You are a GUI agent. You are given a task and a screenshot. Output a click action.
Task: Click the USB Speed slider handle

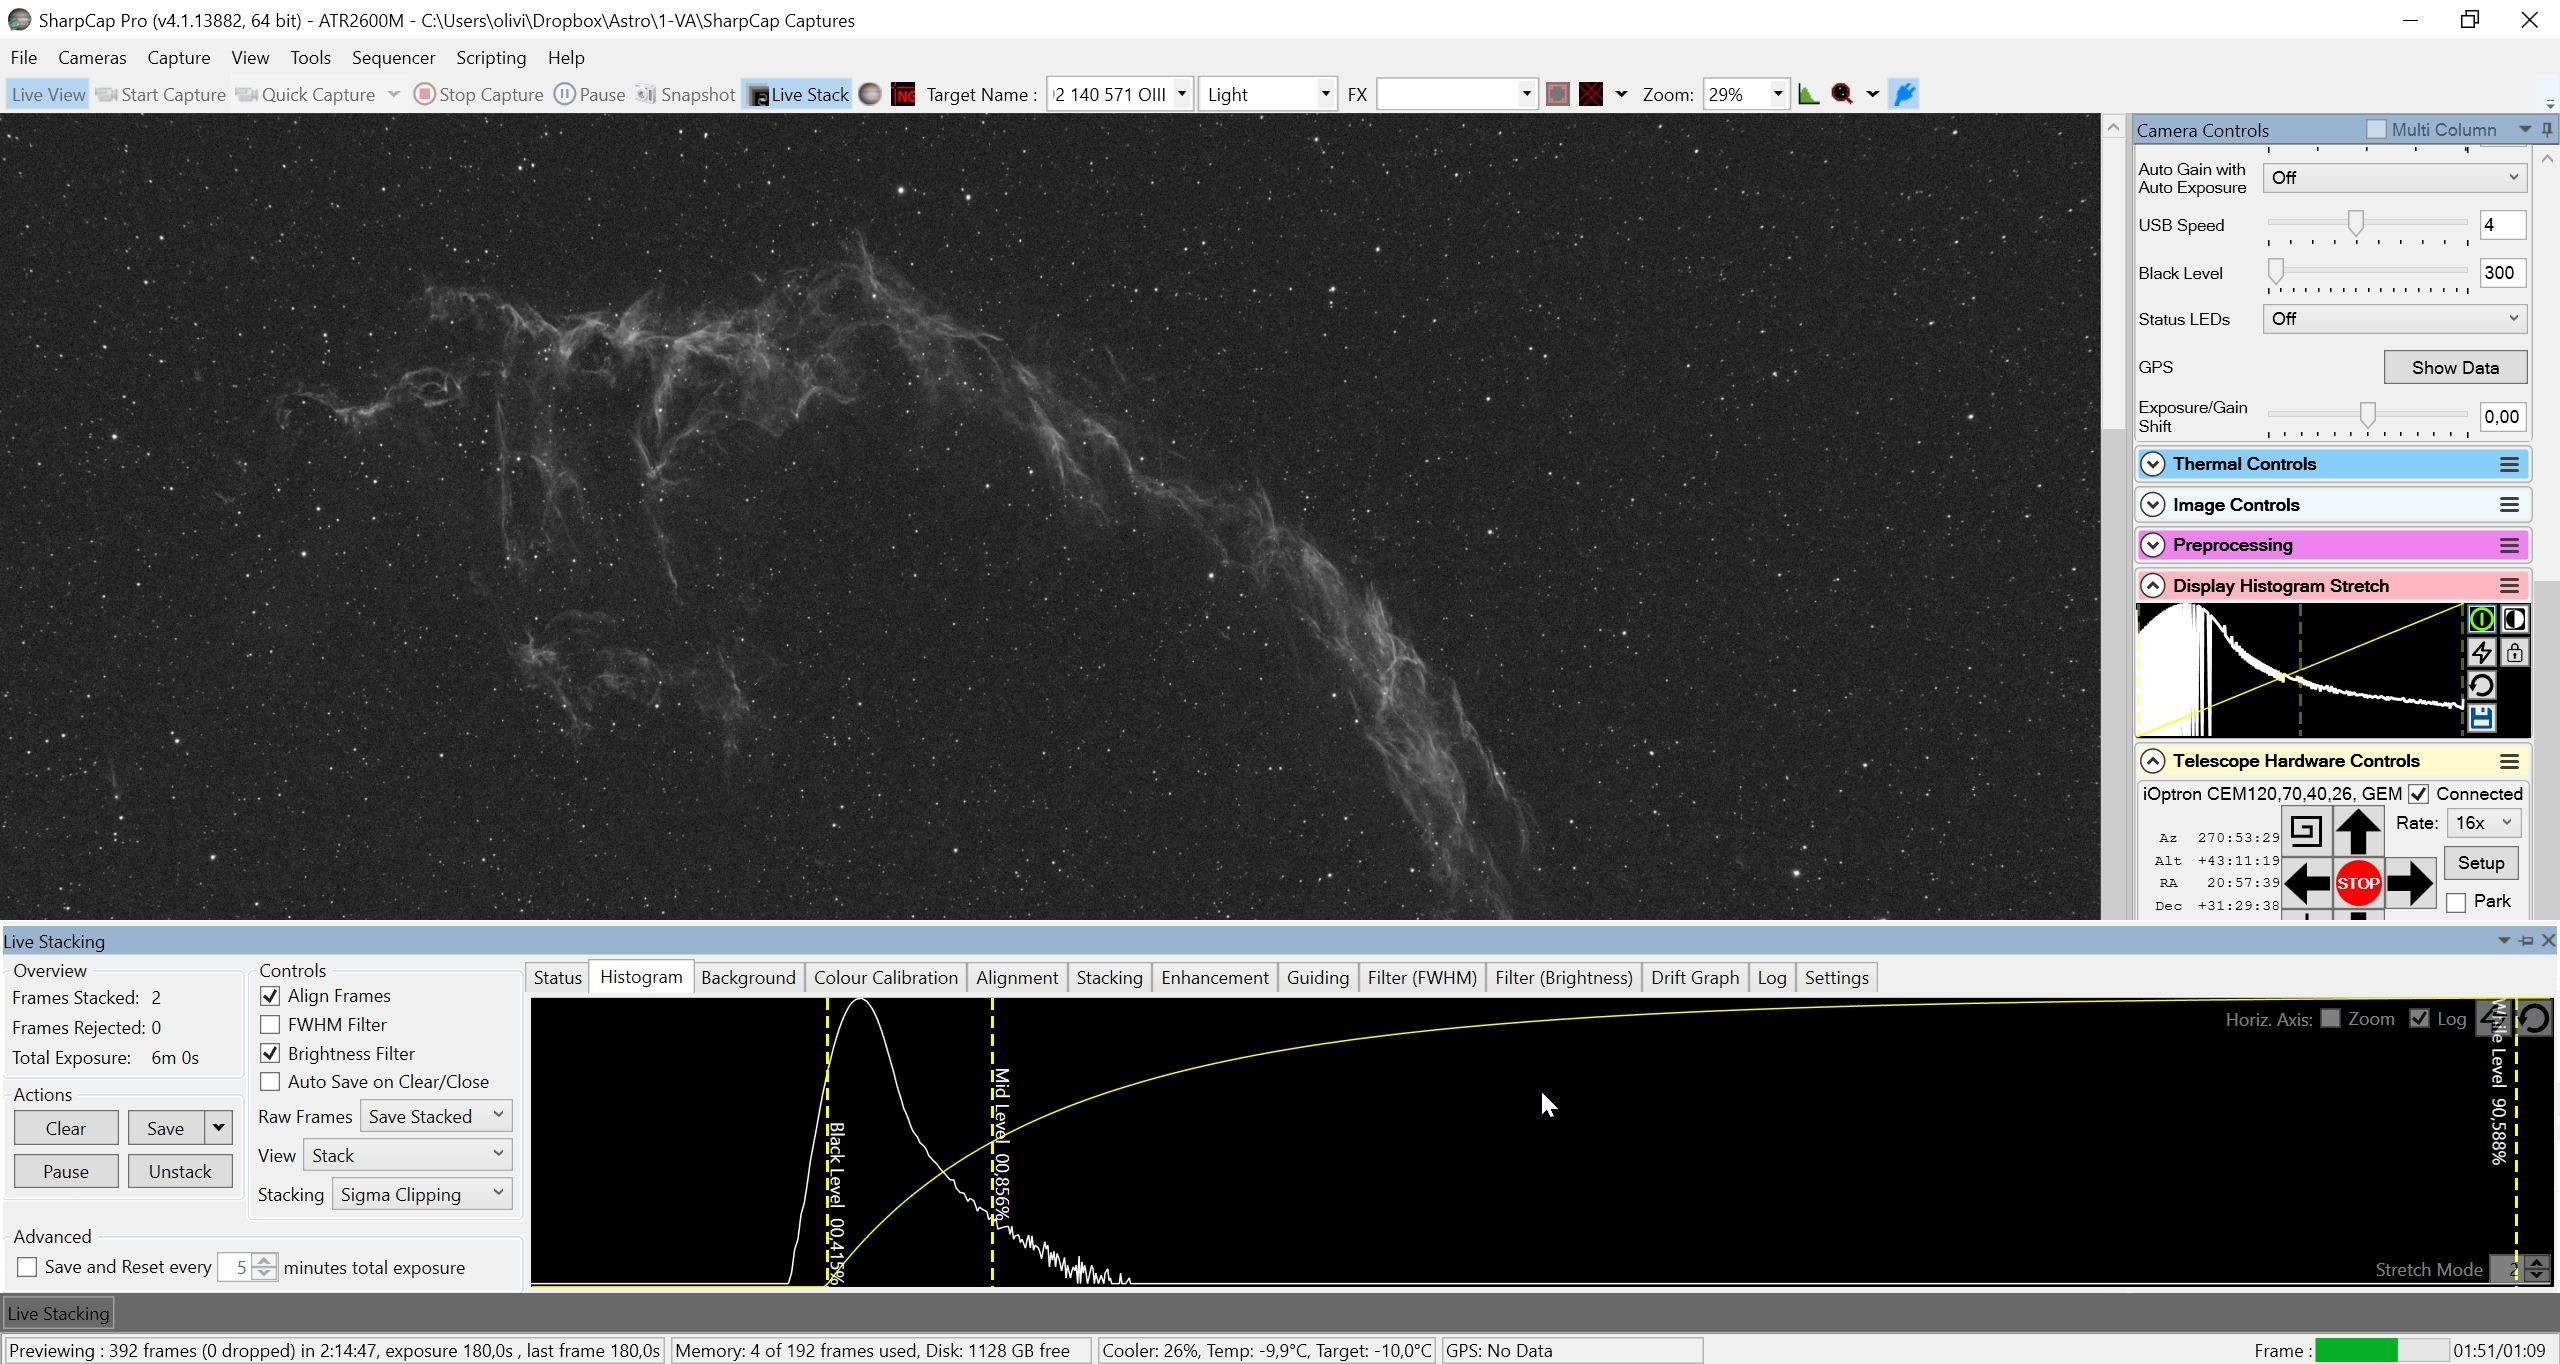click(x=2355, y=223)
